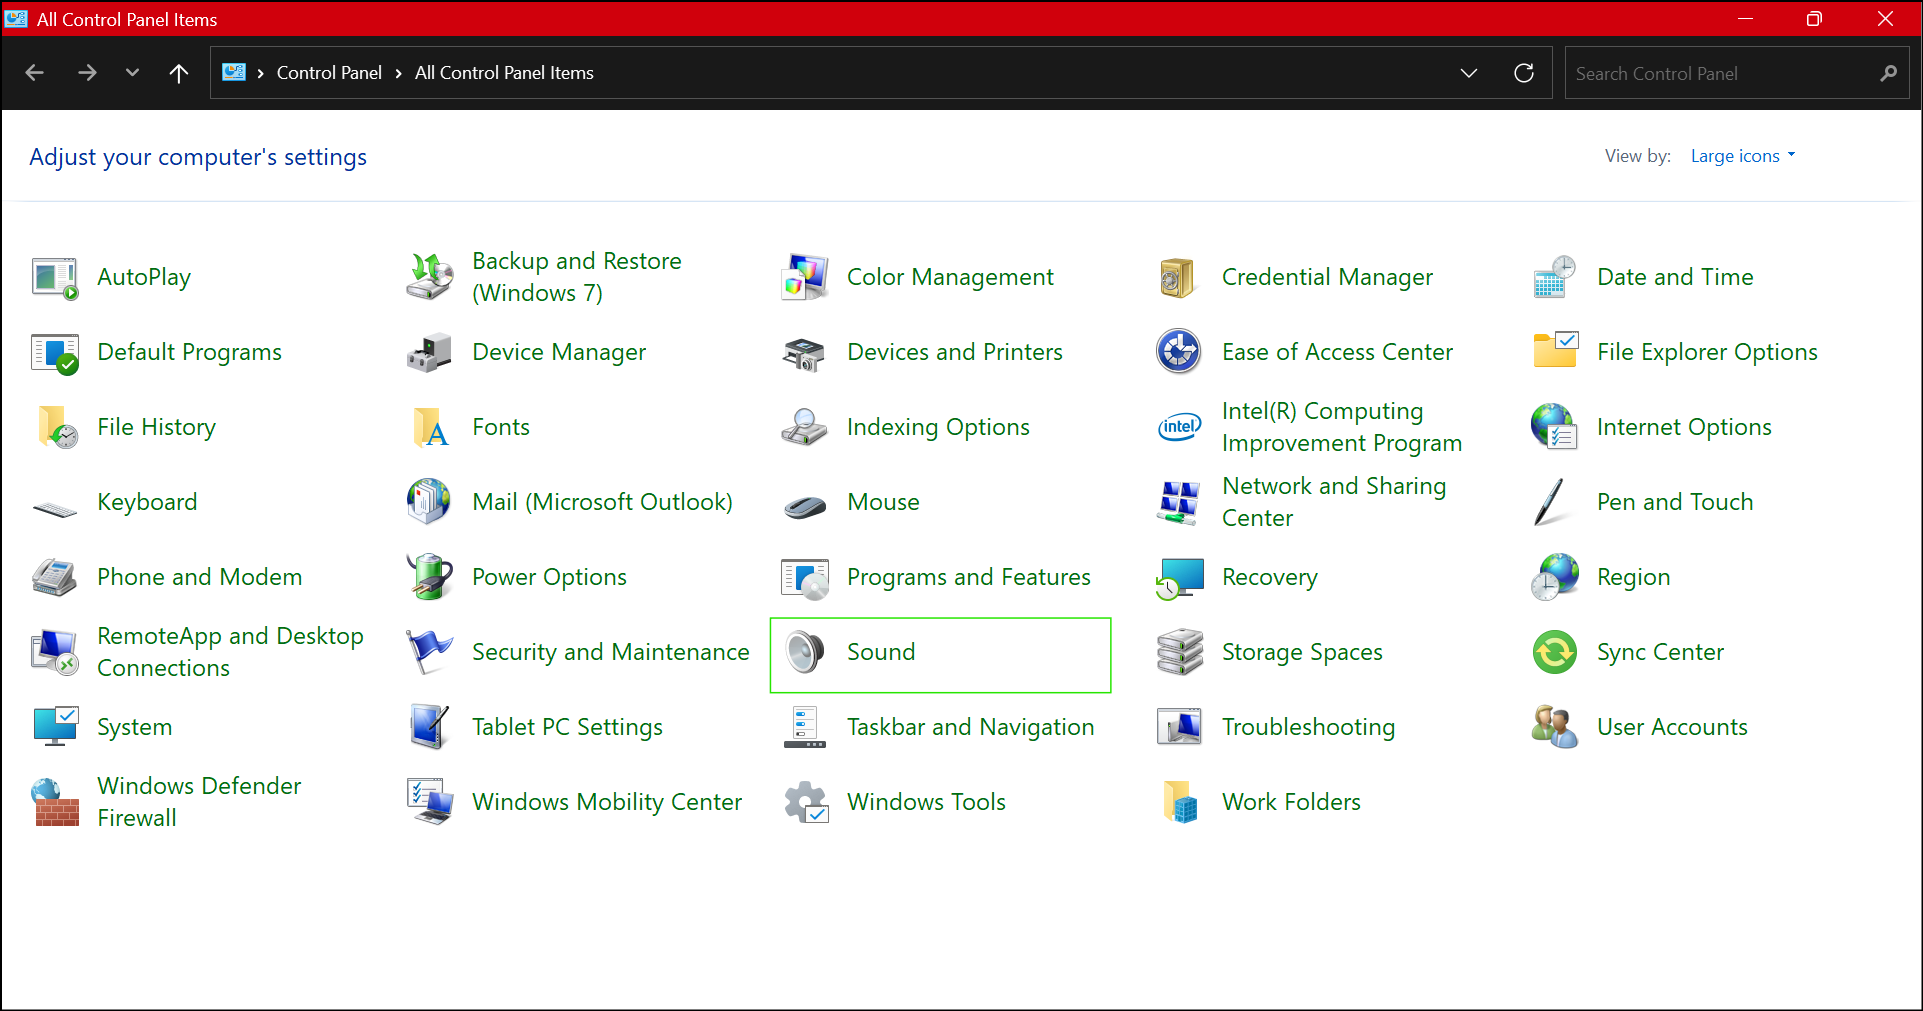Open the User Accounts icon
This screenshot has height=1011, width=1923.
click(1555, 727)
